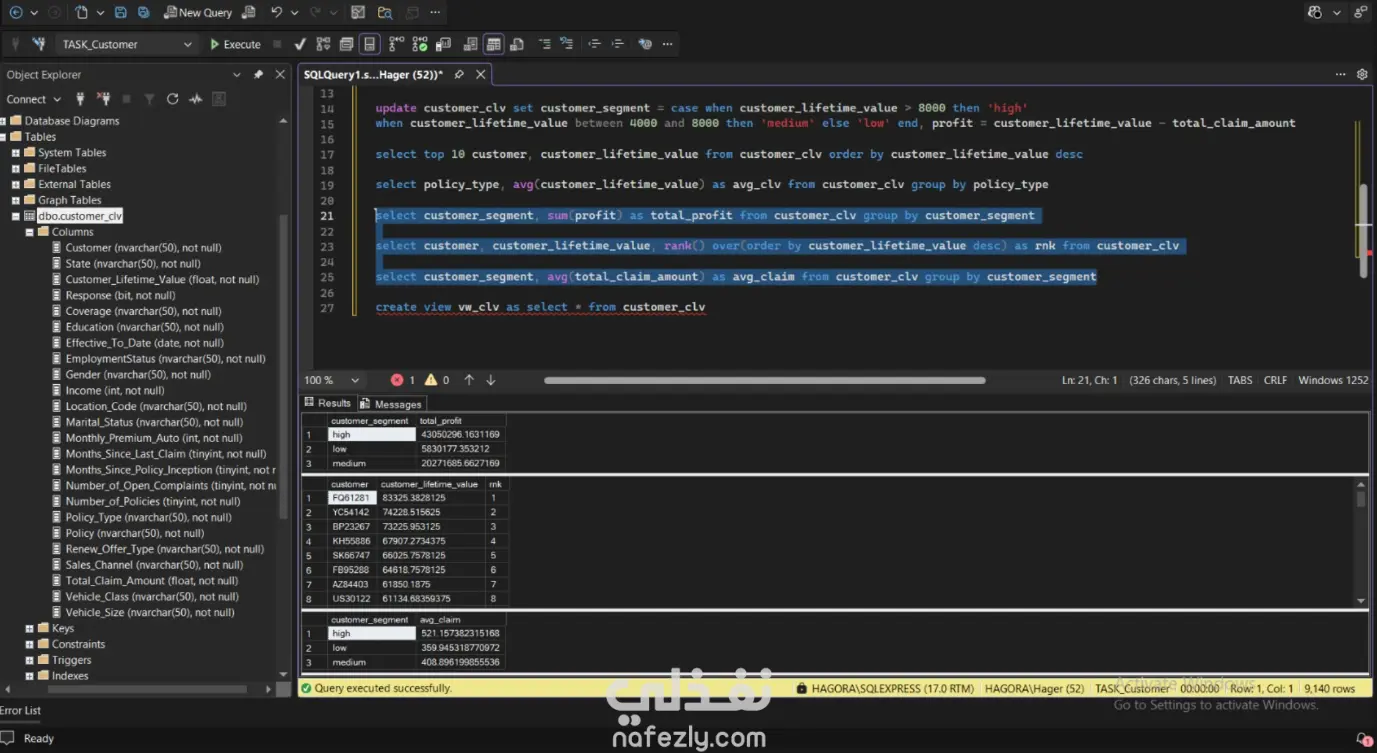Screen dimensions: 1377x753
Task: Expand the FileTables folder
Action: click(16, 169)
